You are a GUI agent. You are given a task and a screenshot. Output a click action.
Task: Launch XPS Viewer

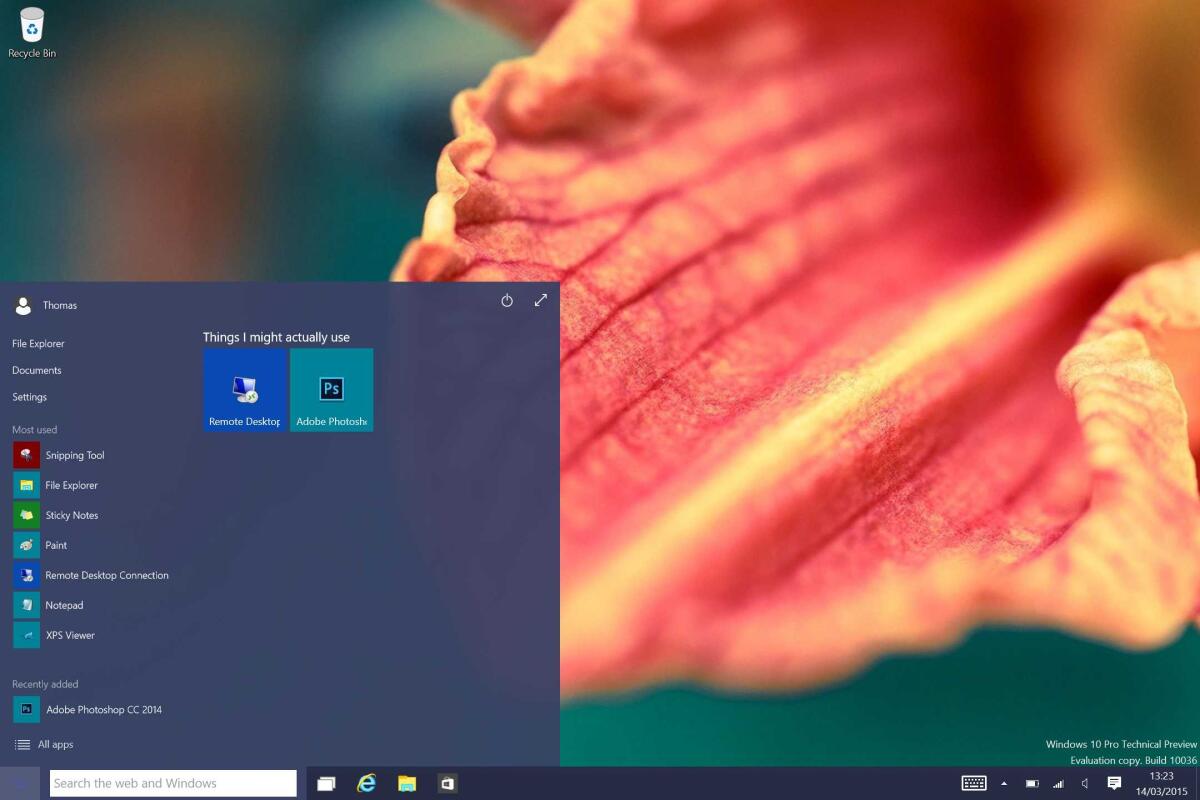[x=69, y=635]
